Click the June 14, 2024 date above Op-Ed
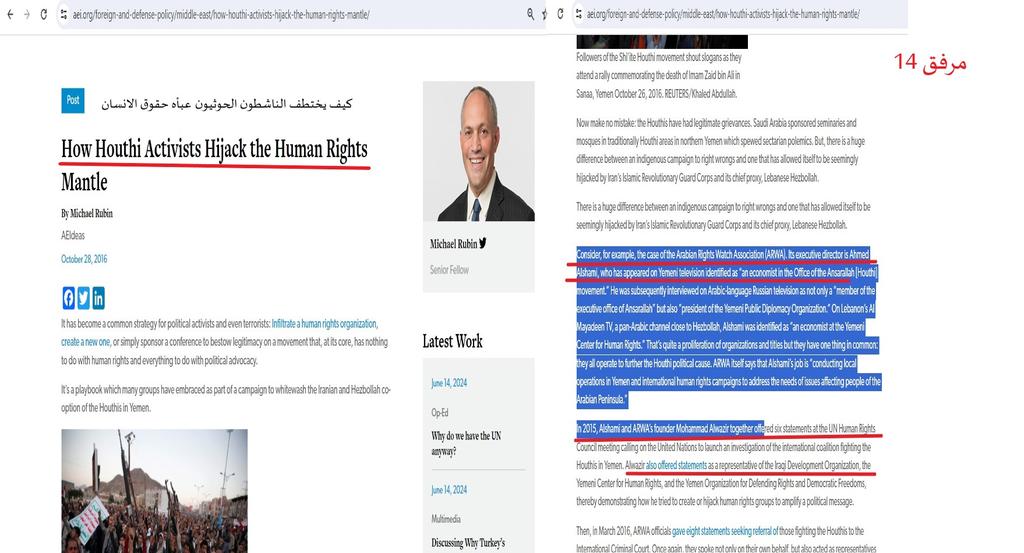This screenshot has width=1024, height=553. pos(449,383)
